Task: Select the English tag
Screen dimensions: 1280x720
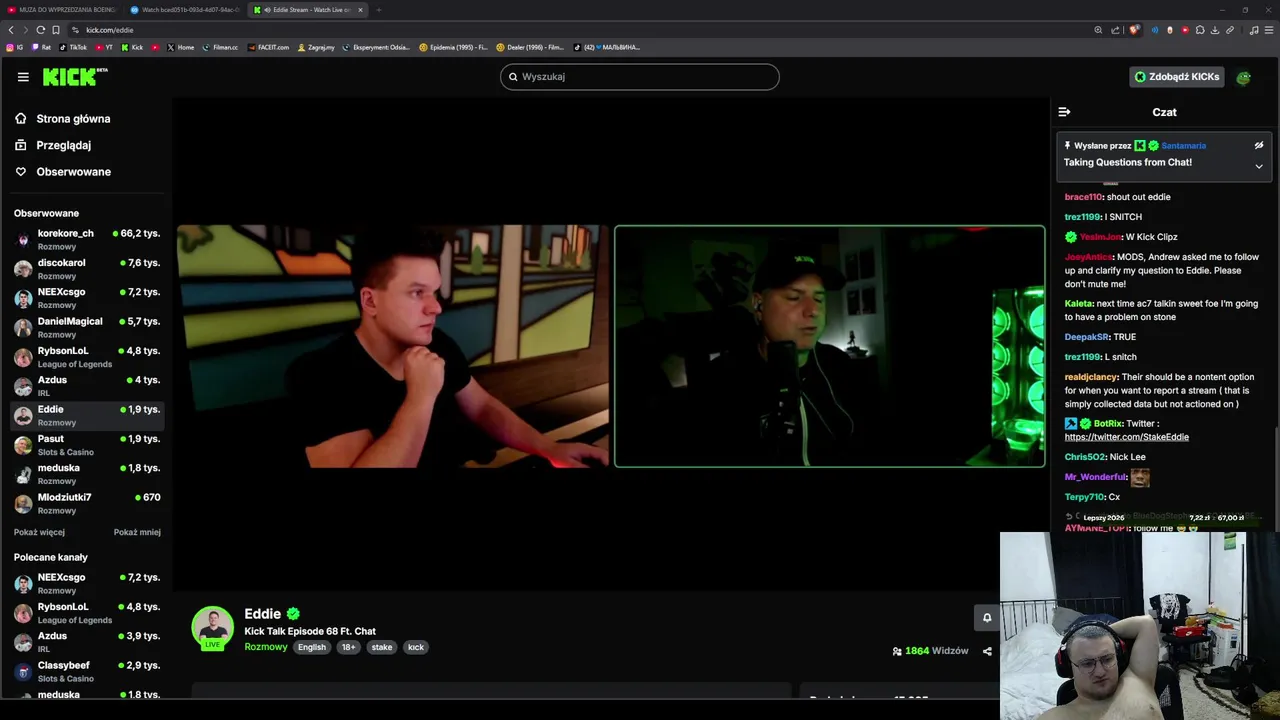Action: pyautogui.click(x=312, y=647)
